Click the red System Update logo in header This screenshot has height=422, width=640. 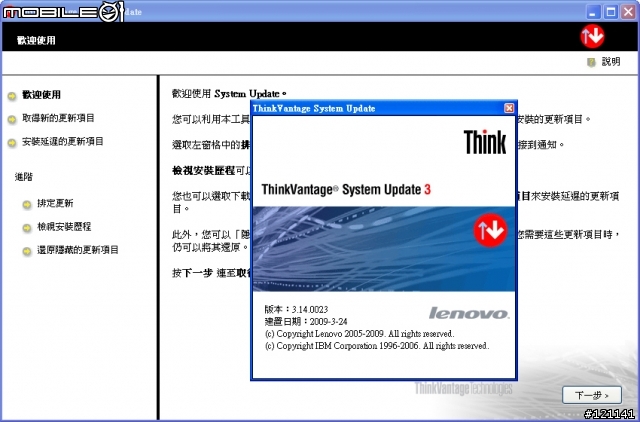592,36
